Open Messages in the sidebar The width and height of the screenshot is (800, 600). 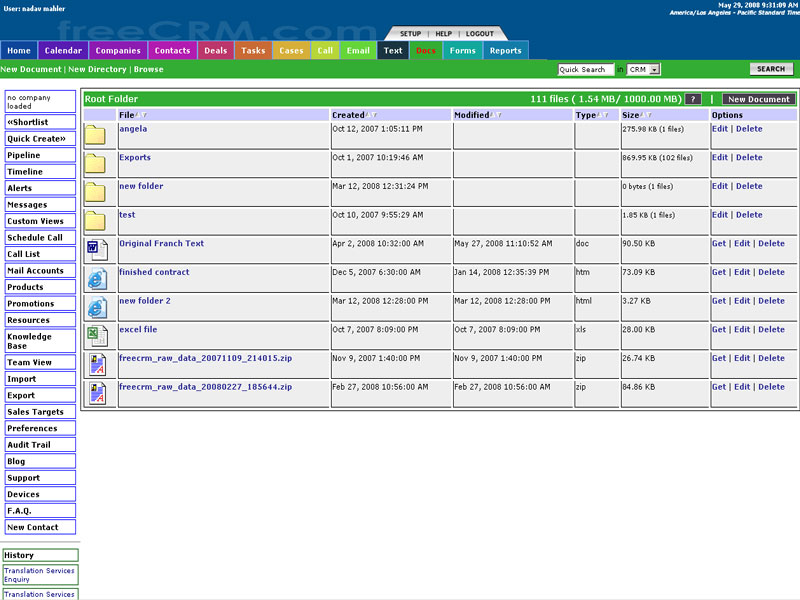pos(40,205)
